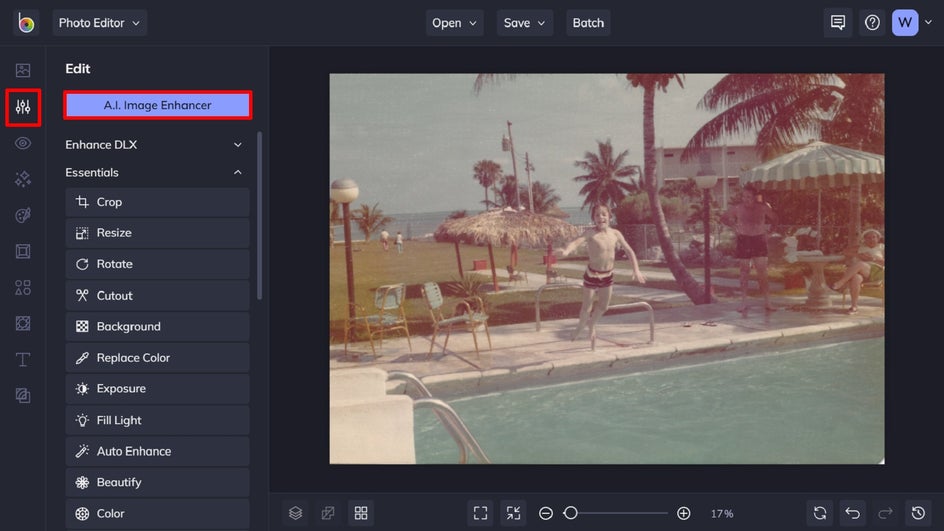944x531 pixels.
Task: Open the Overlays sidebar icon
Action: tap(23, 323)
